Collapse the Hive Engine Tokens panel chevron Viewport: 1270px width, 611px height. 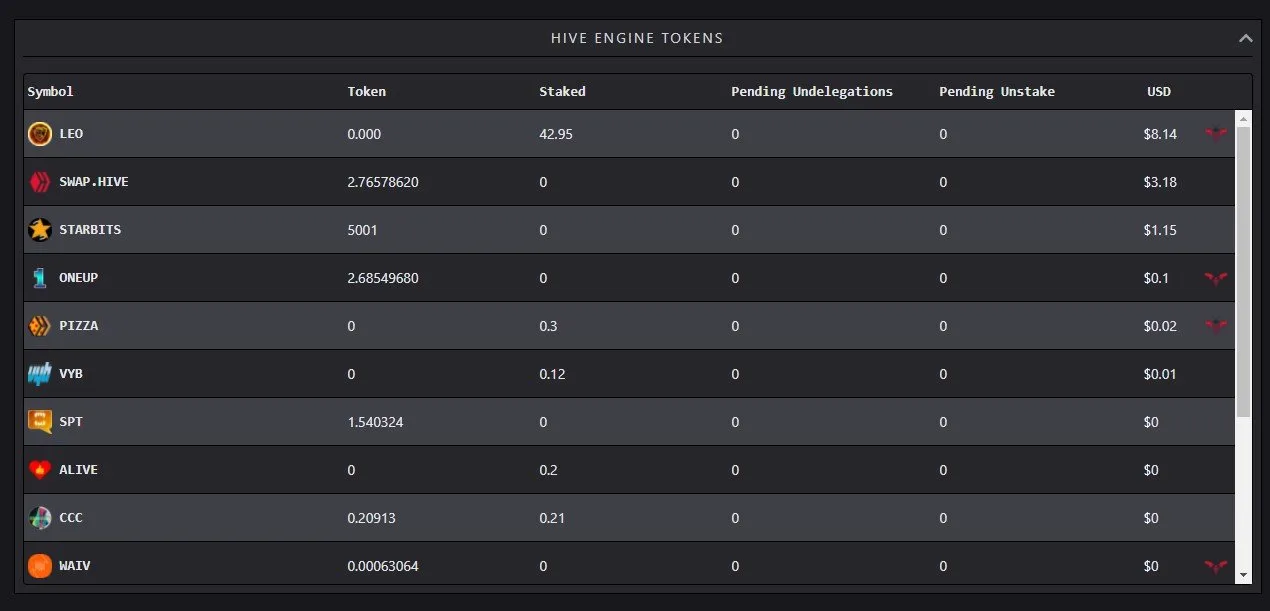pyautogui.click(x=1245, y=38)
